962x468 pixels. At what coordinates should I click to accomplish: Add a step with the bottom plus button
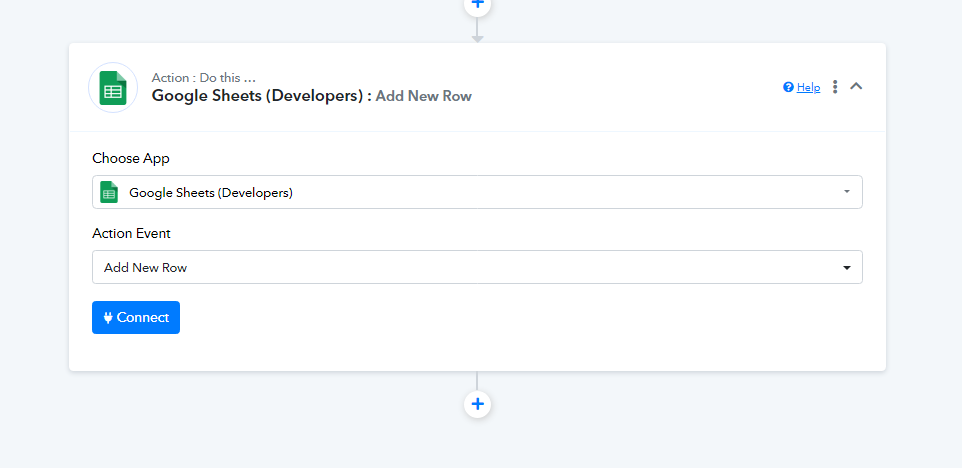point(477,404)
